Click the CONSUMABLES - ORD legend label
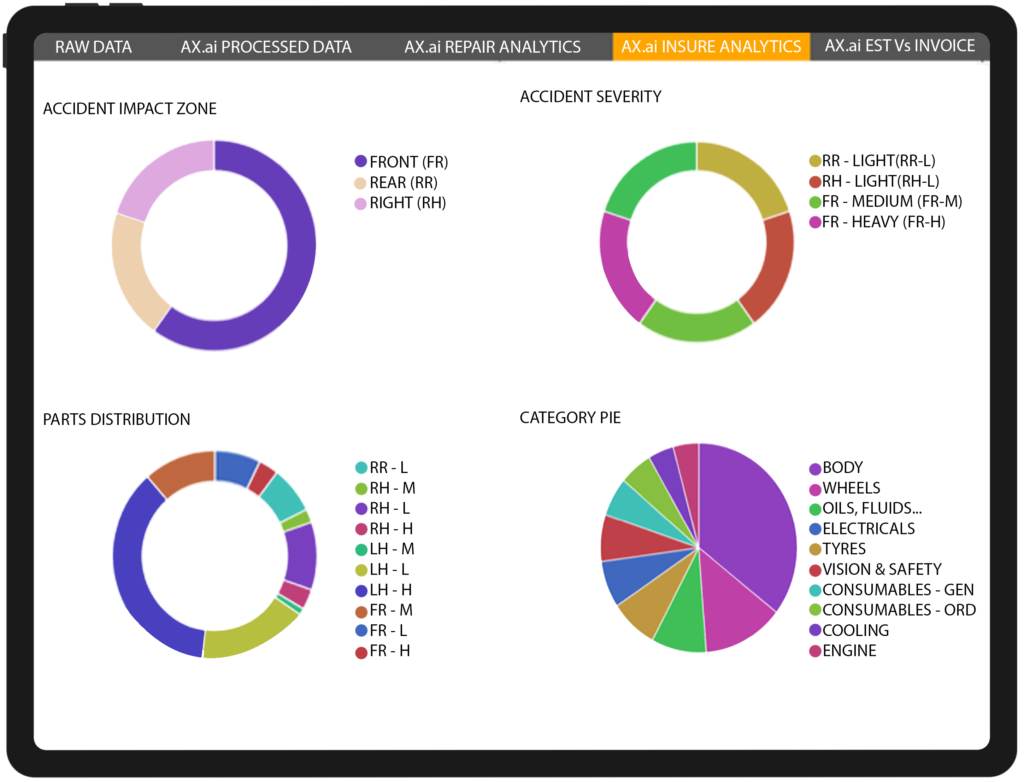This screenshot has height=782, width=1024. coord(899,610)
